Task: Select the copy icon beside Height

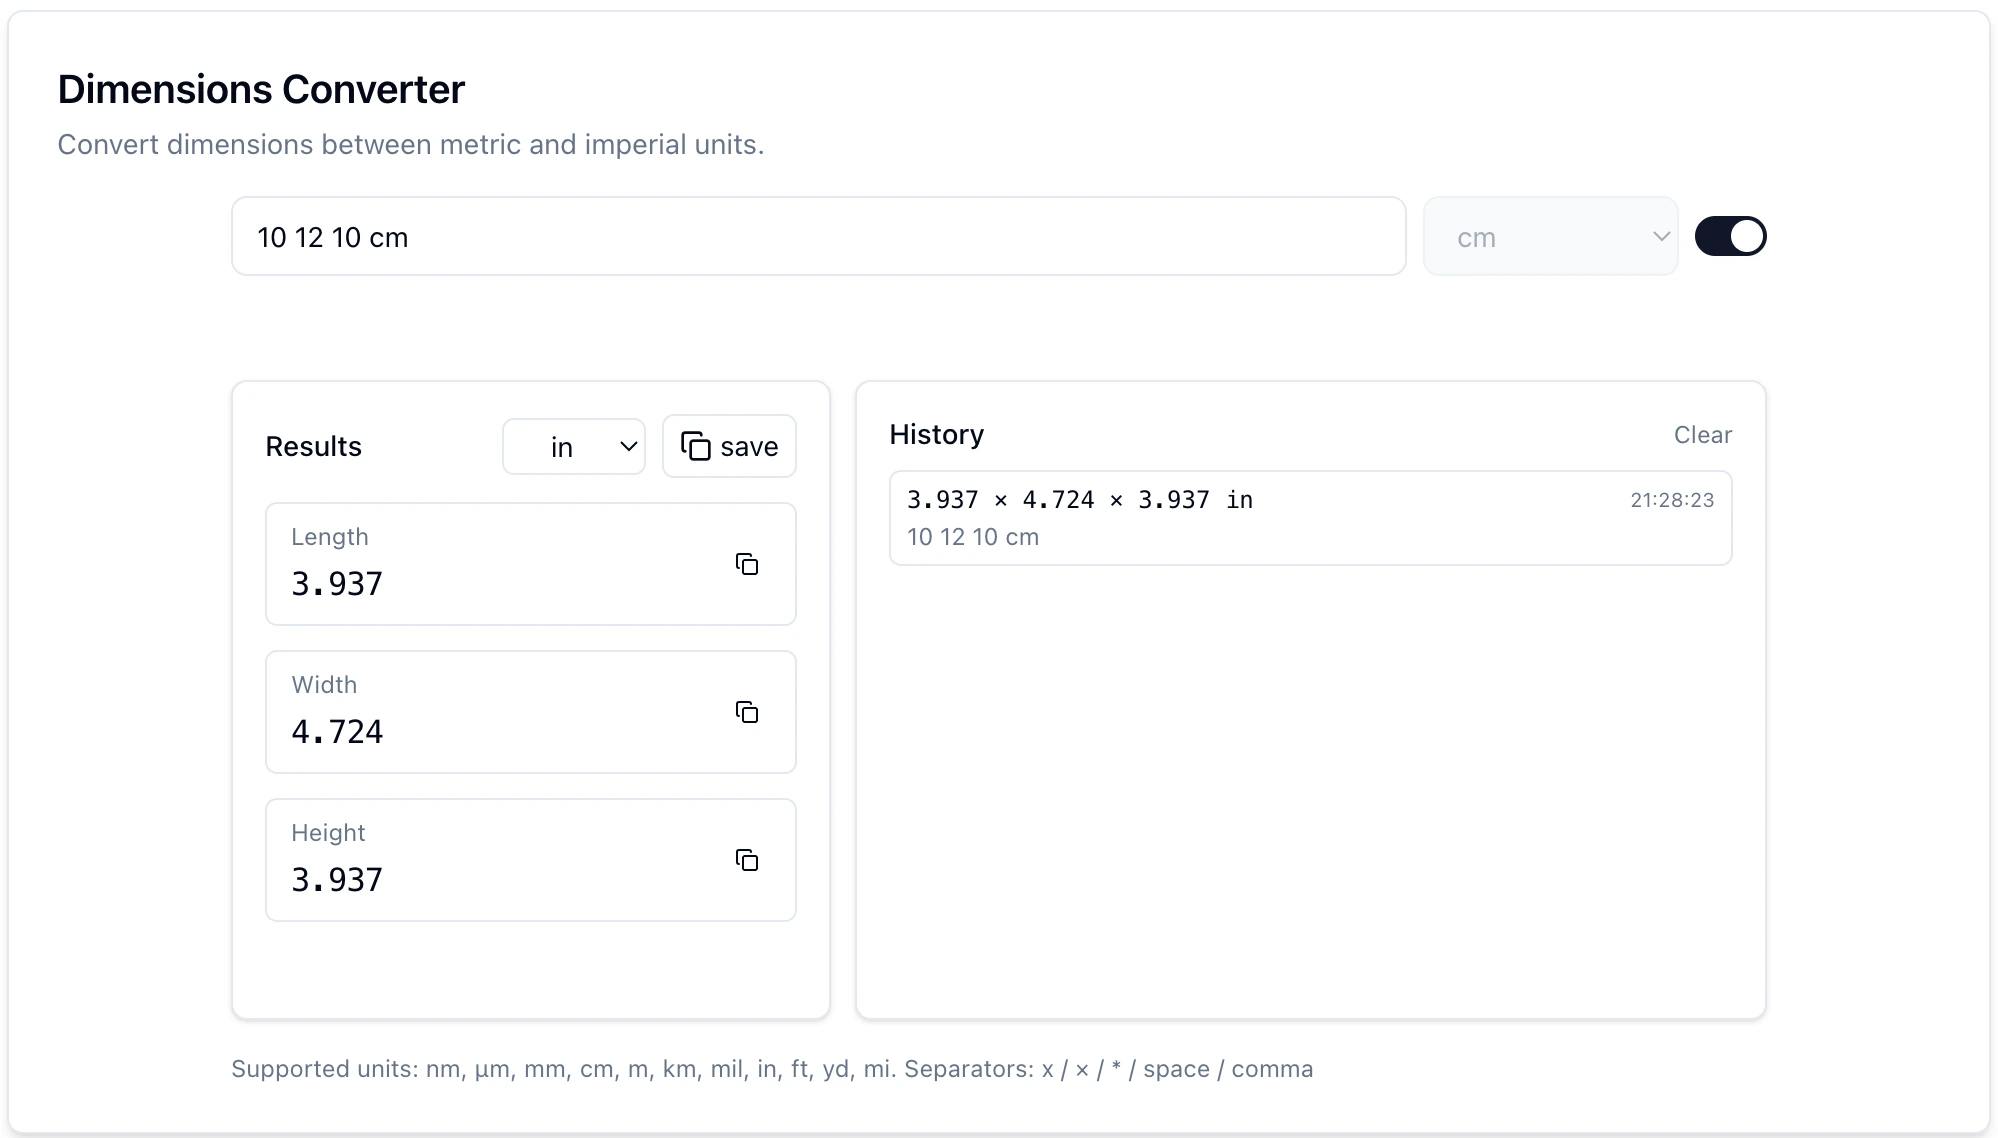Action: [x=748, y=860]
